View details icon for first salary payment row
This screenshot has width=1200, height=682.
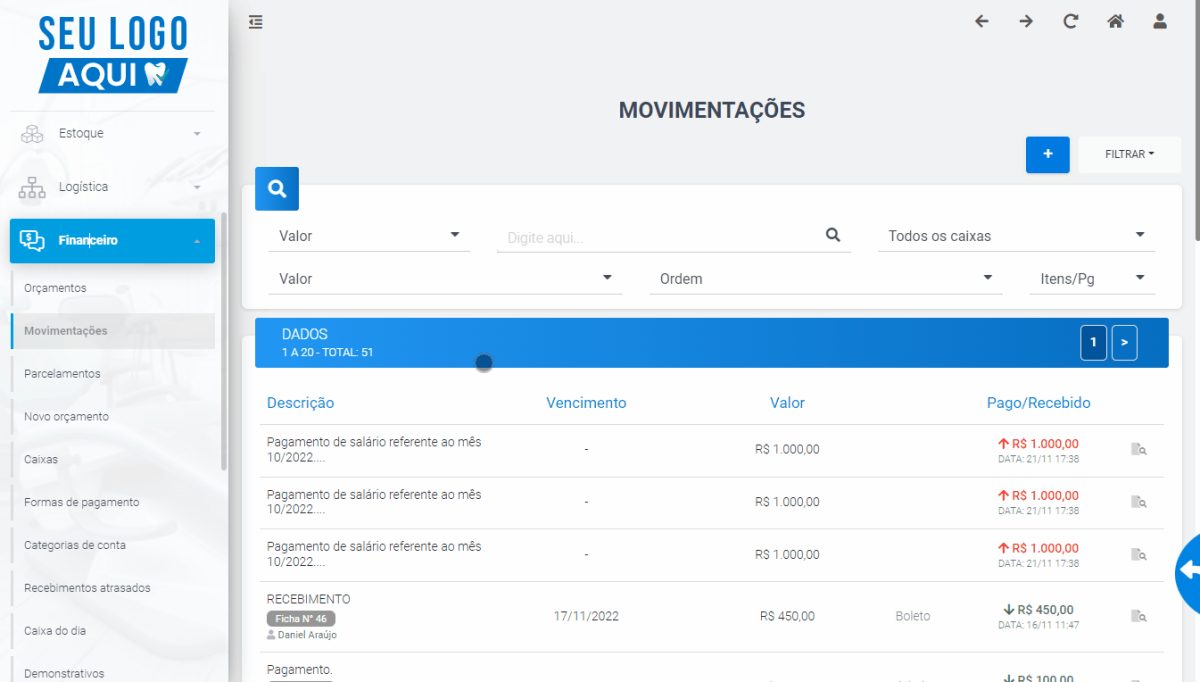[1138, 450]
